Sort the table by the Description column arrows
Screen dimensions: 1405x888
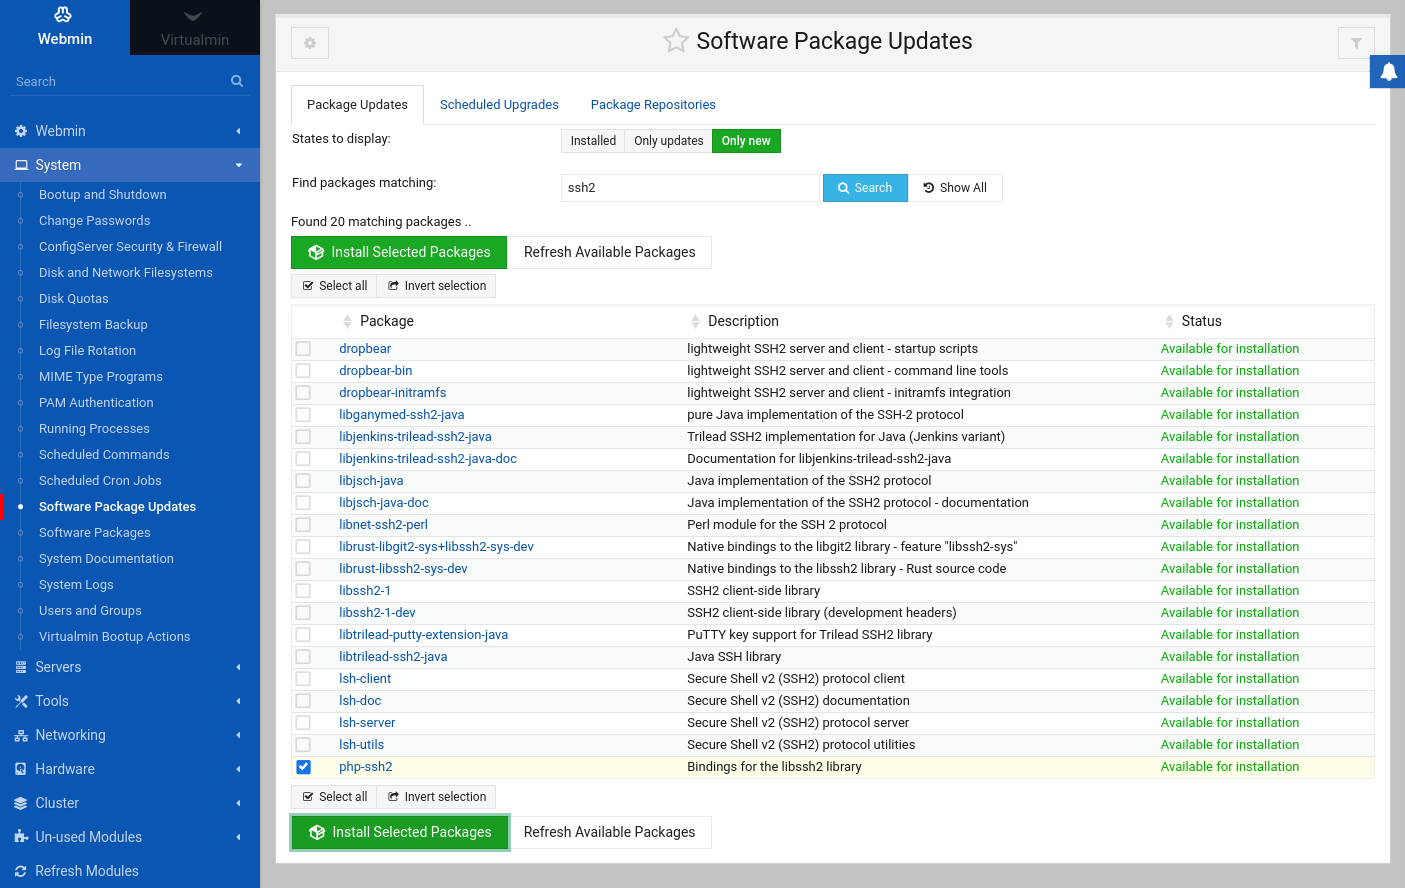click(696, 321)
